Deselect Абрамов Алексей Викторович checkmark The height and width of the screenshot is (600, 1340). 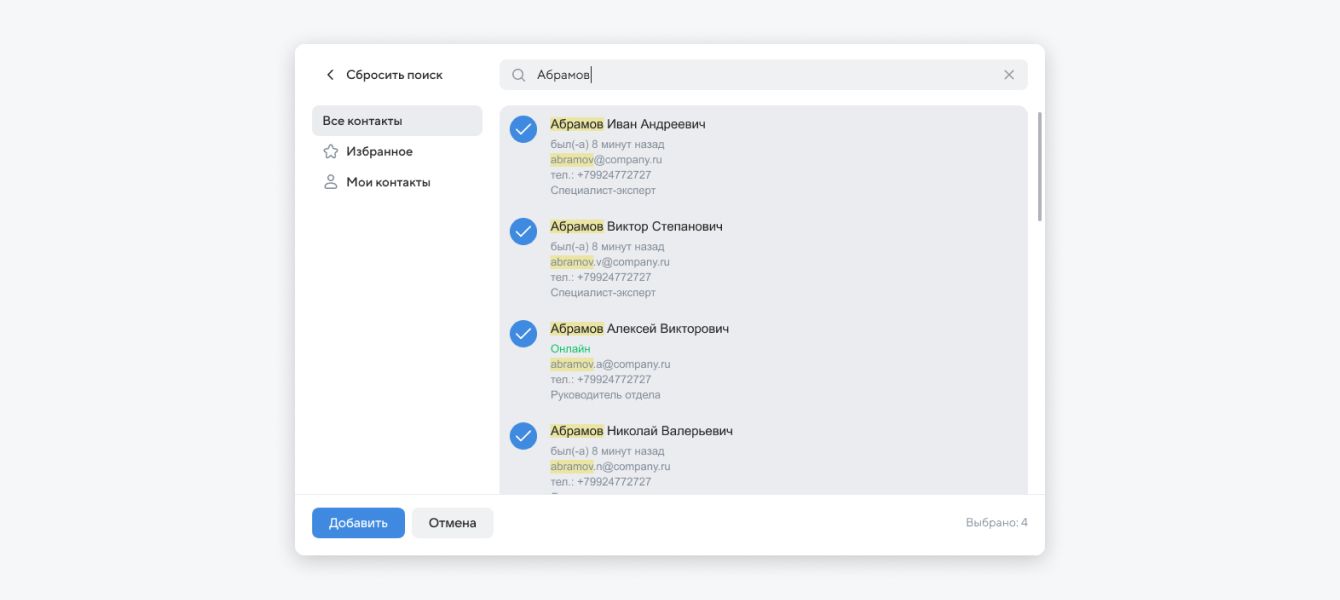tap(523, 333)
